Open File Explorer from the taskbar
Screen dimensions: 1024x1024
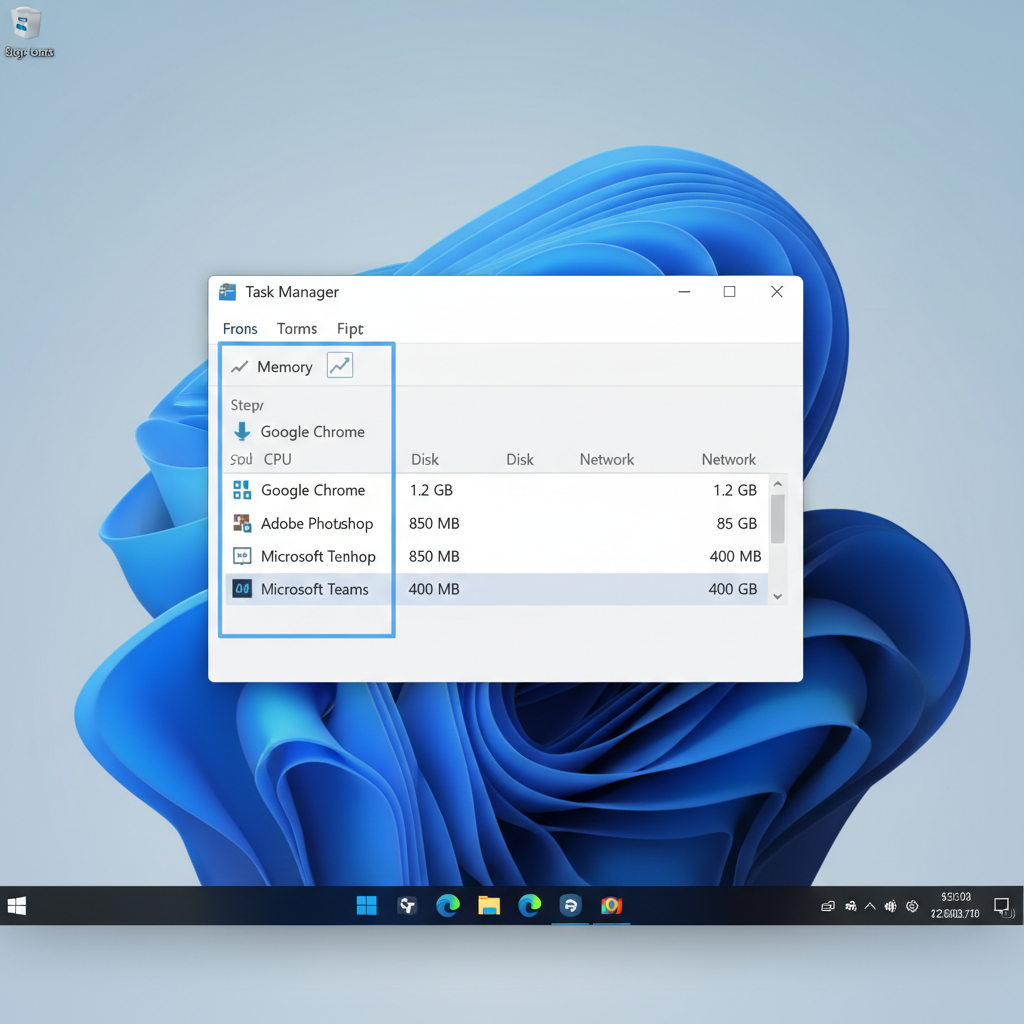[488, 906]
